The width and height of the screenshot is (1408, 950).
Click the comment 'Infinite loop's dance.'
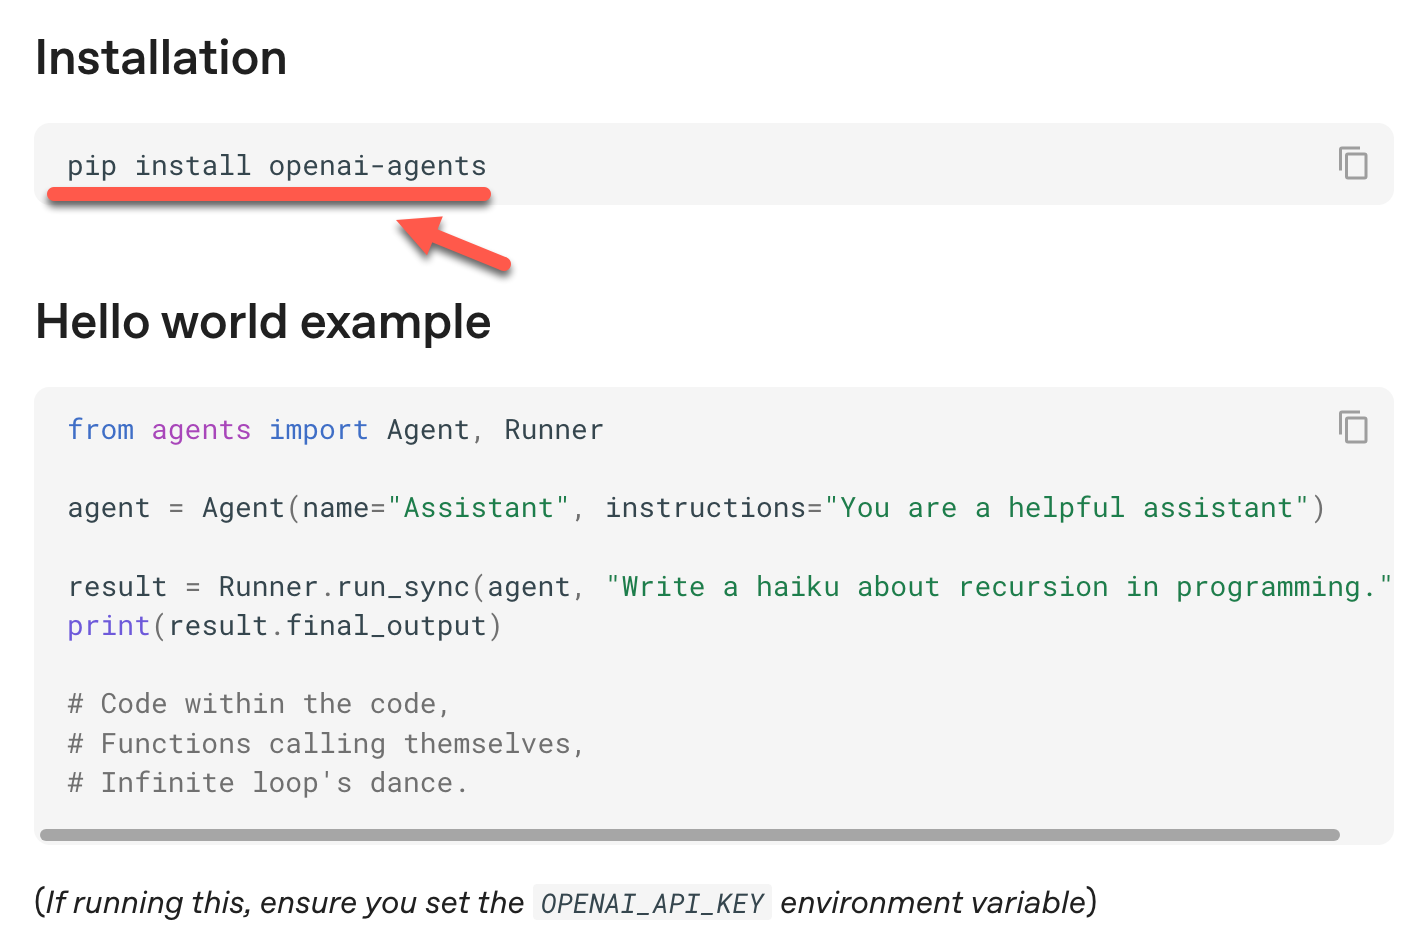point(267,783)
